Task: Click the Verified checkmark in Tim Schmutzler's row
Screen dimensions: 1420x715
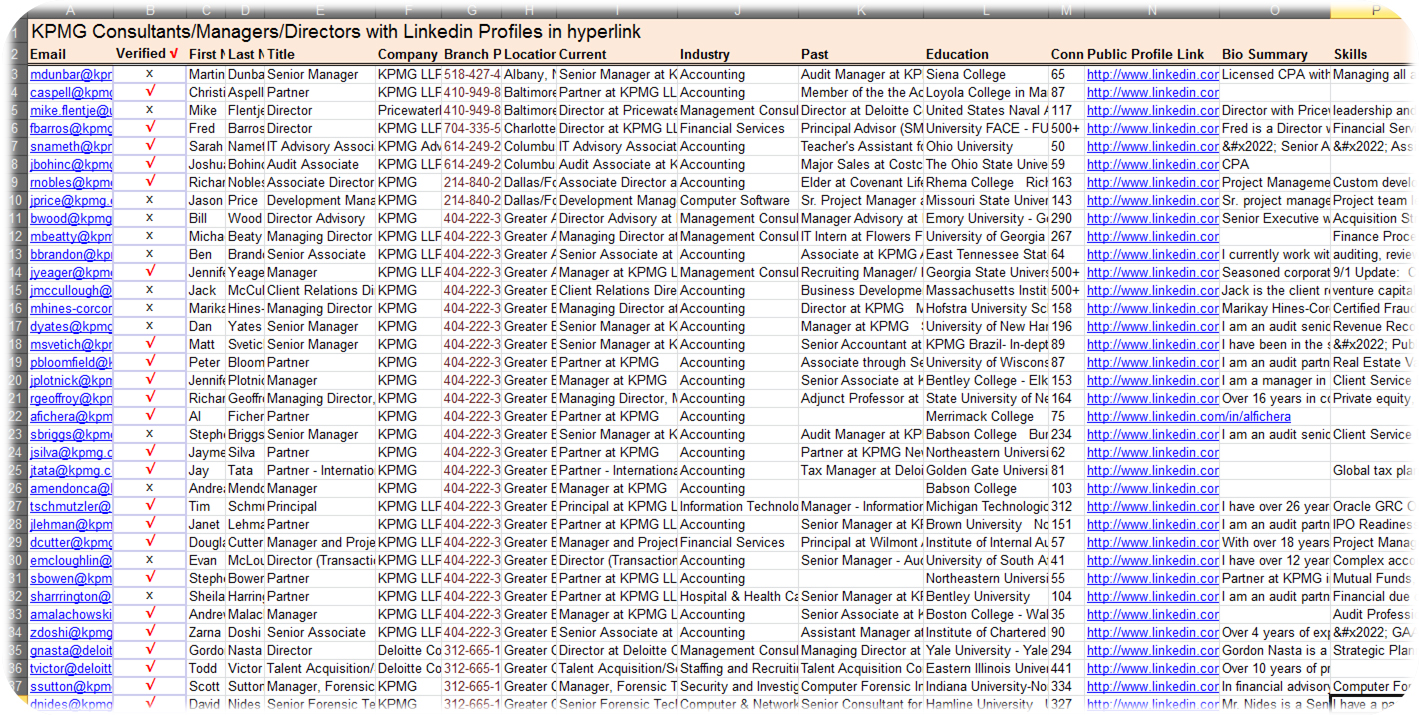Action: pyautogui.click(x=150, y=506)
